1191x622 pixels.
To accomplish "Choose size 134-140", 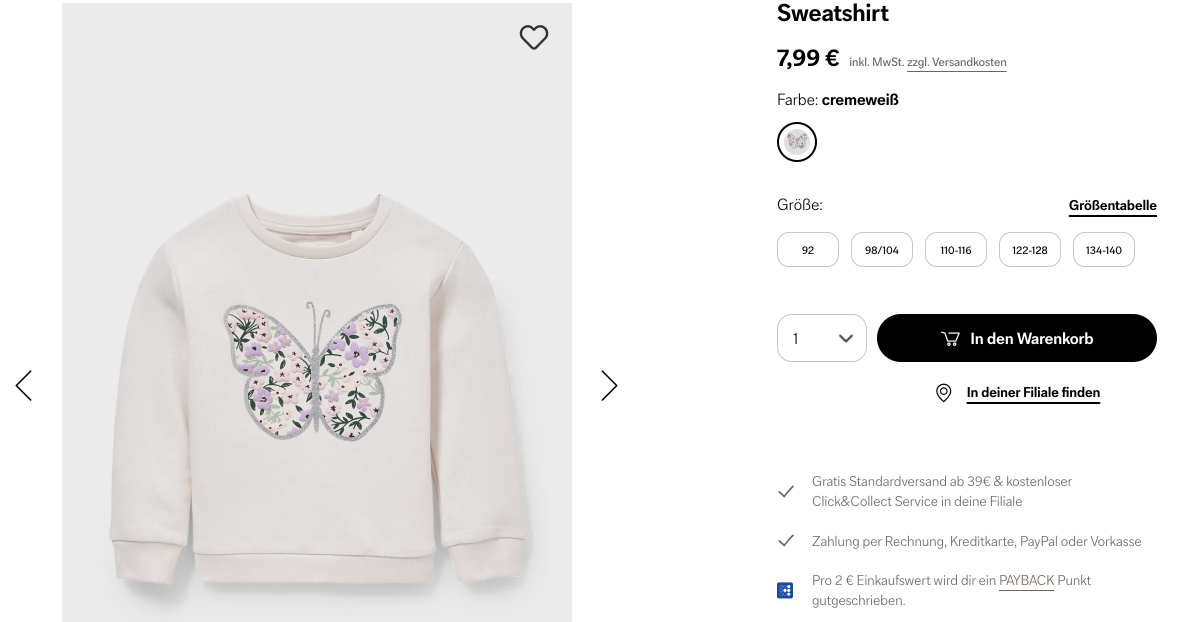I will tap(1104, 250).
